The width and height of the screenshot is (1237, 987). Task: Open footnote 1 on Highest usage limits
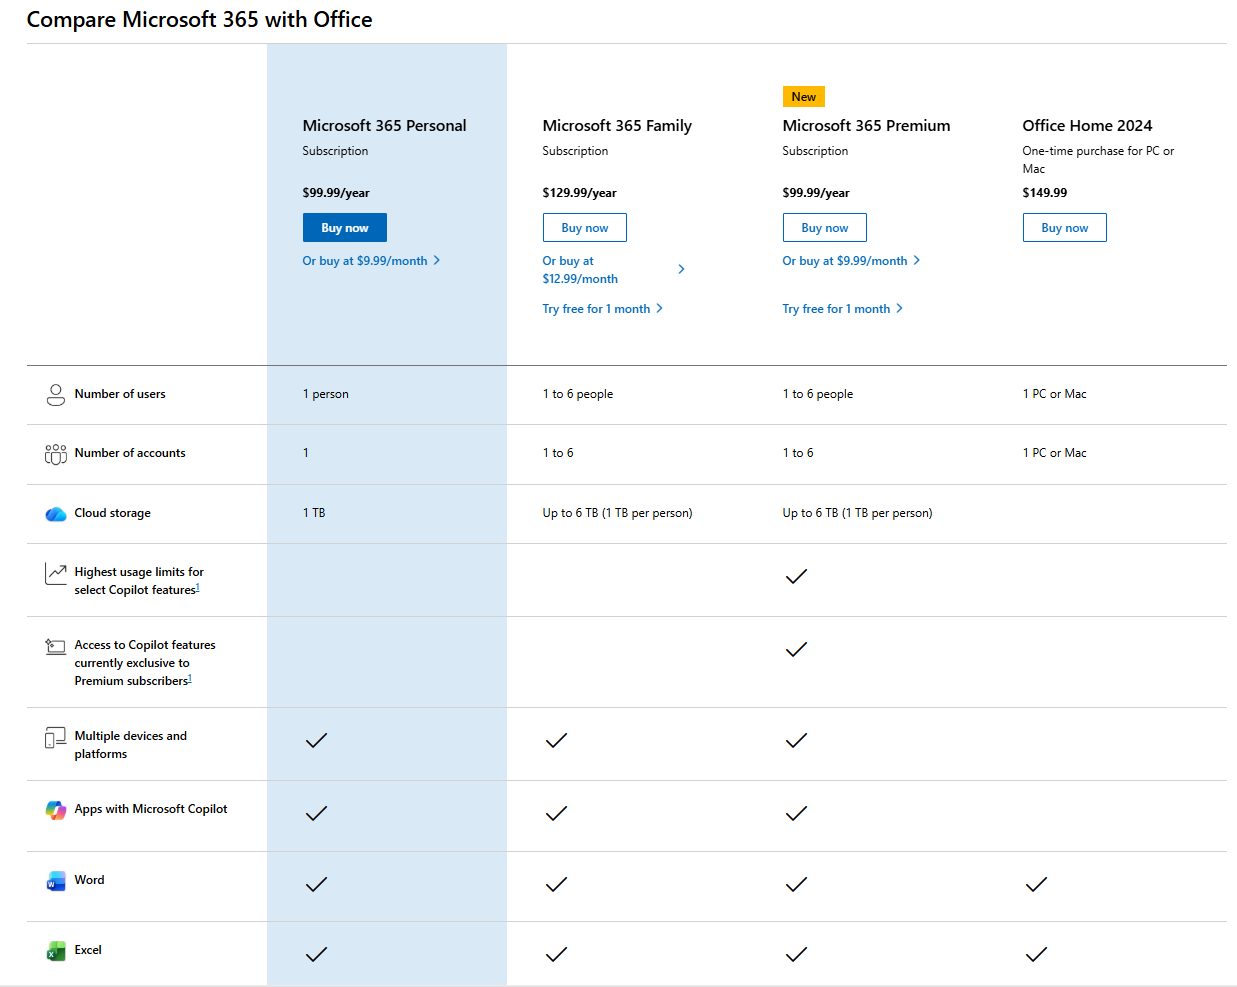(198, 588)
